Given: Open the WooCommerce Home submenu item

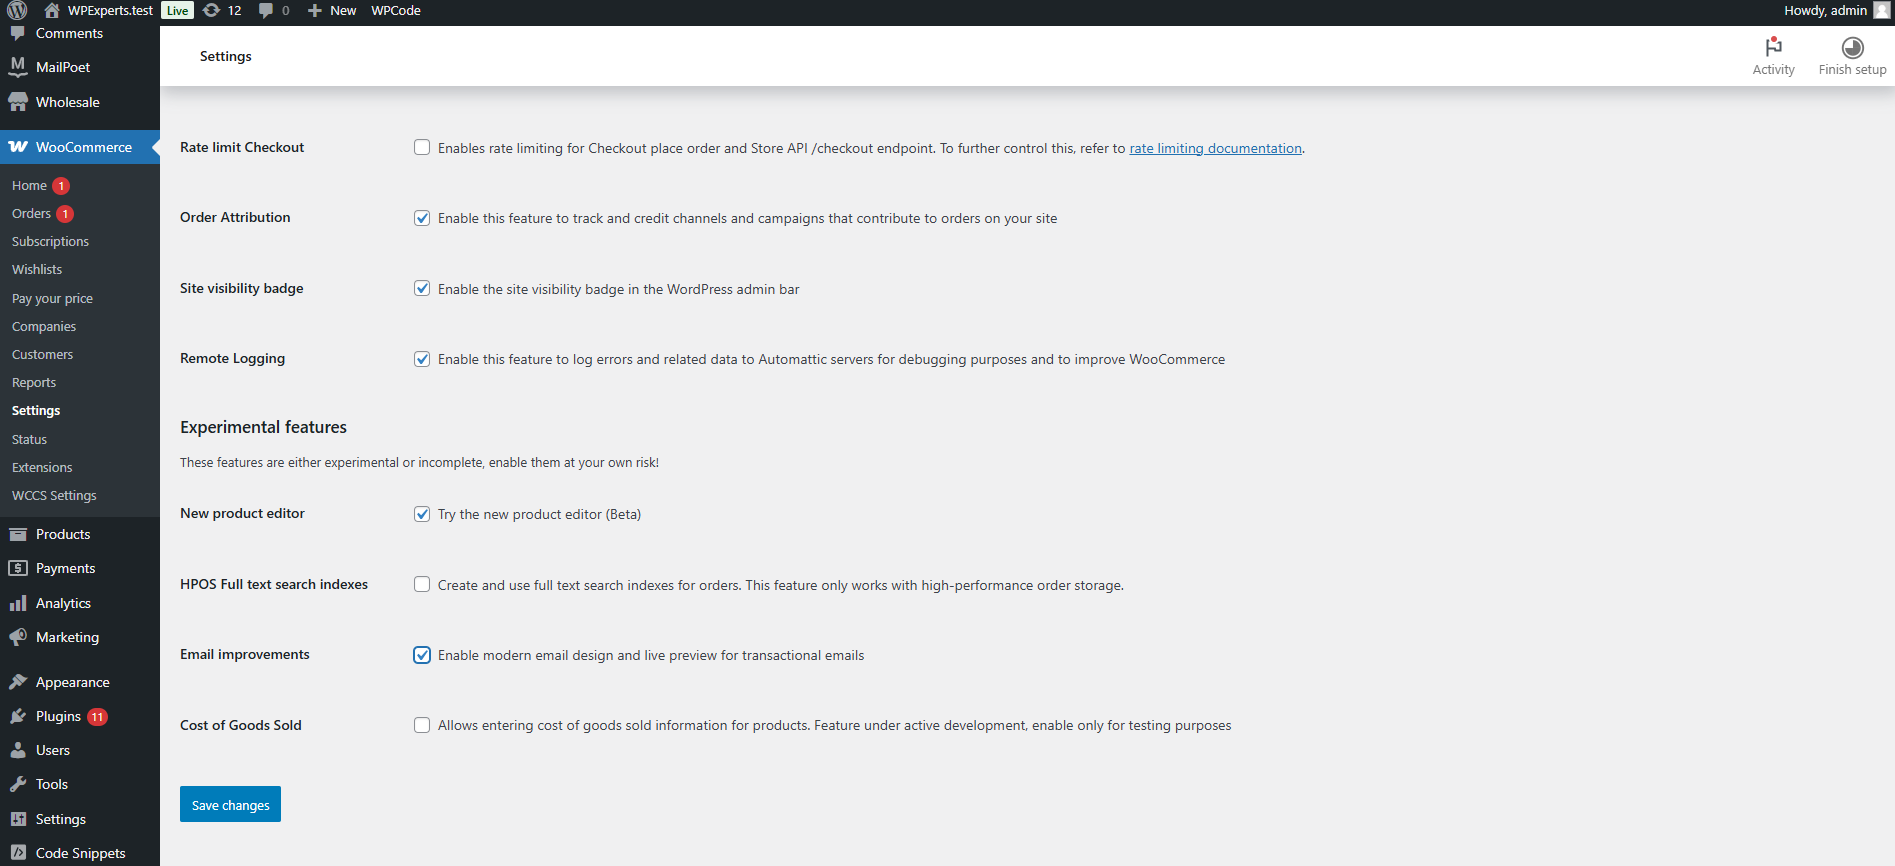Looking at the screenshot, I should [29, 185].
